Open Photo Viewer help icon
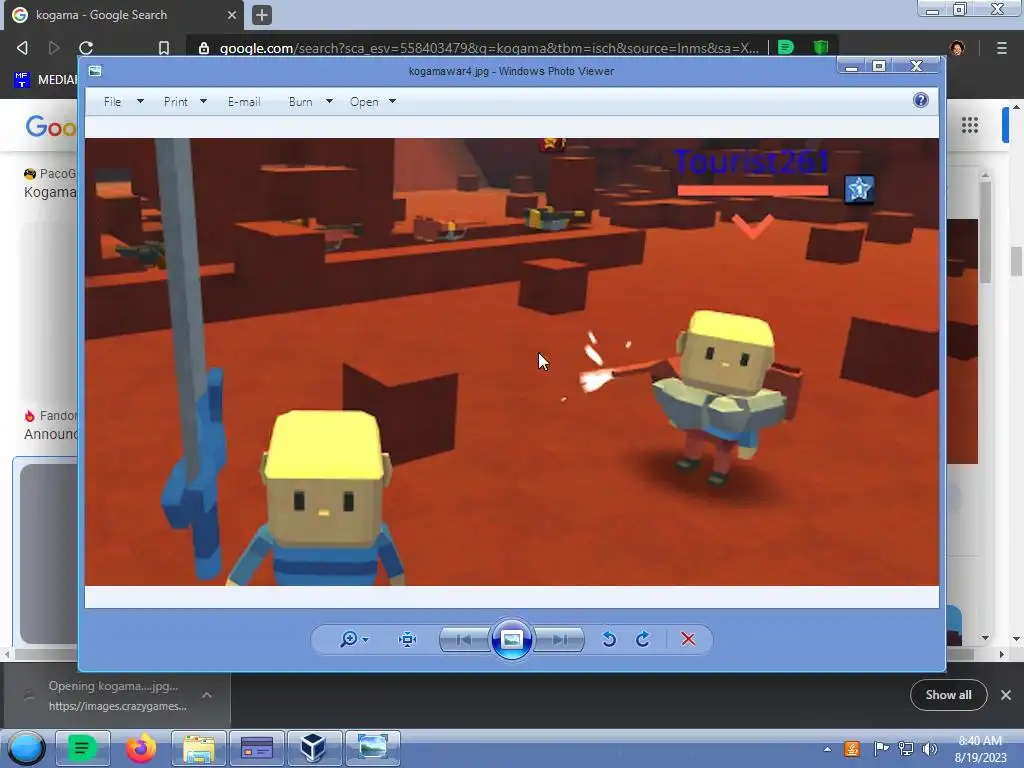 [x=920, y=100]
